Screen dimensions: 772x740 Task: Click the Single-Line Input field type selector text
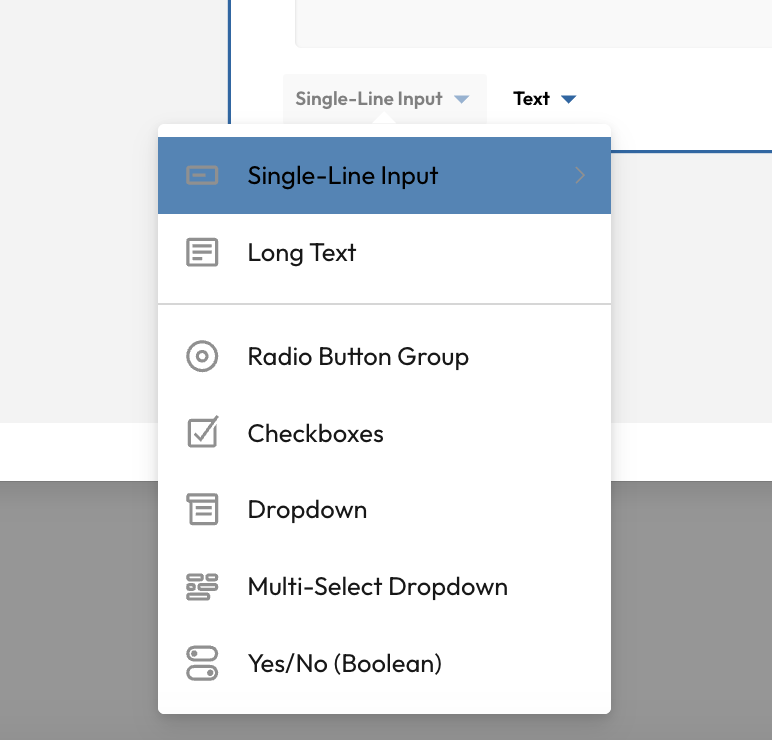point(369,99)
